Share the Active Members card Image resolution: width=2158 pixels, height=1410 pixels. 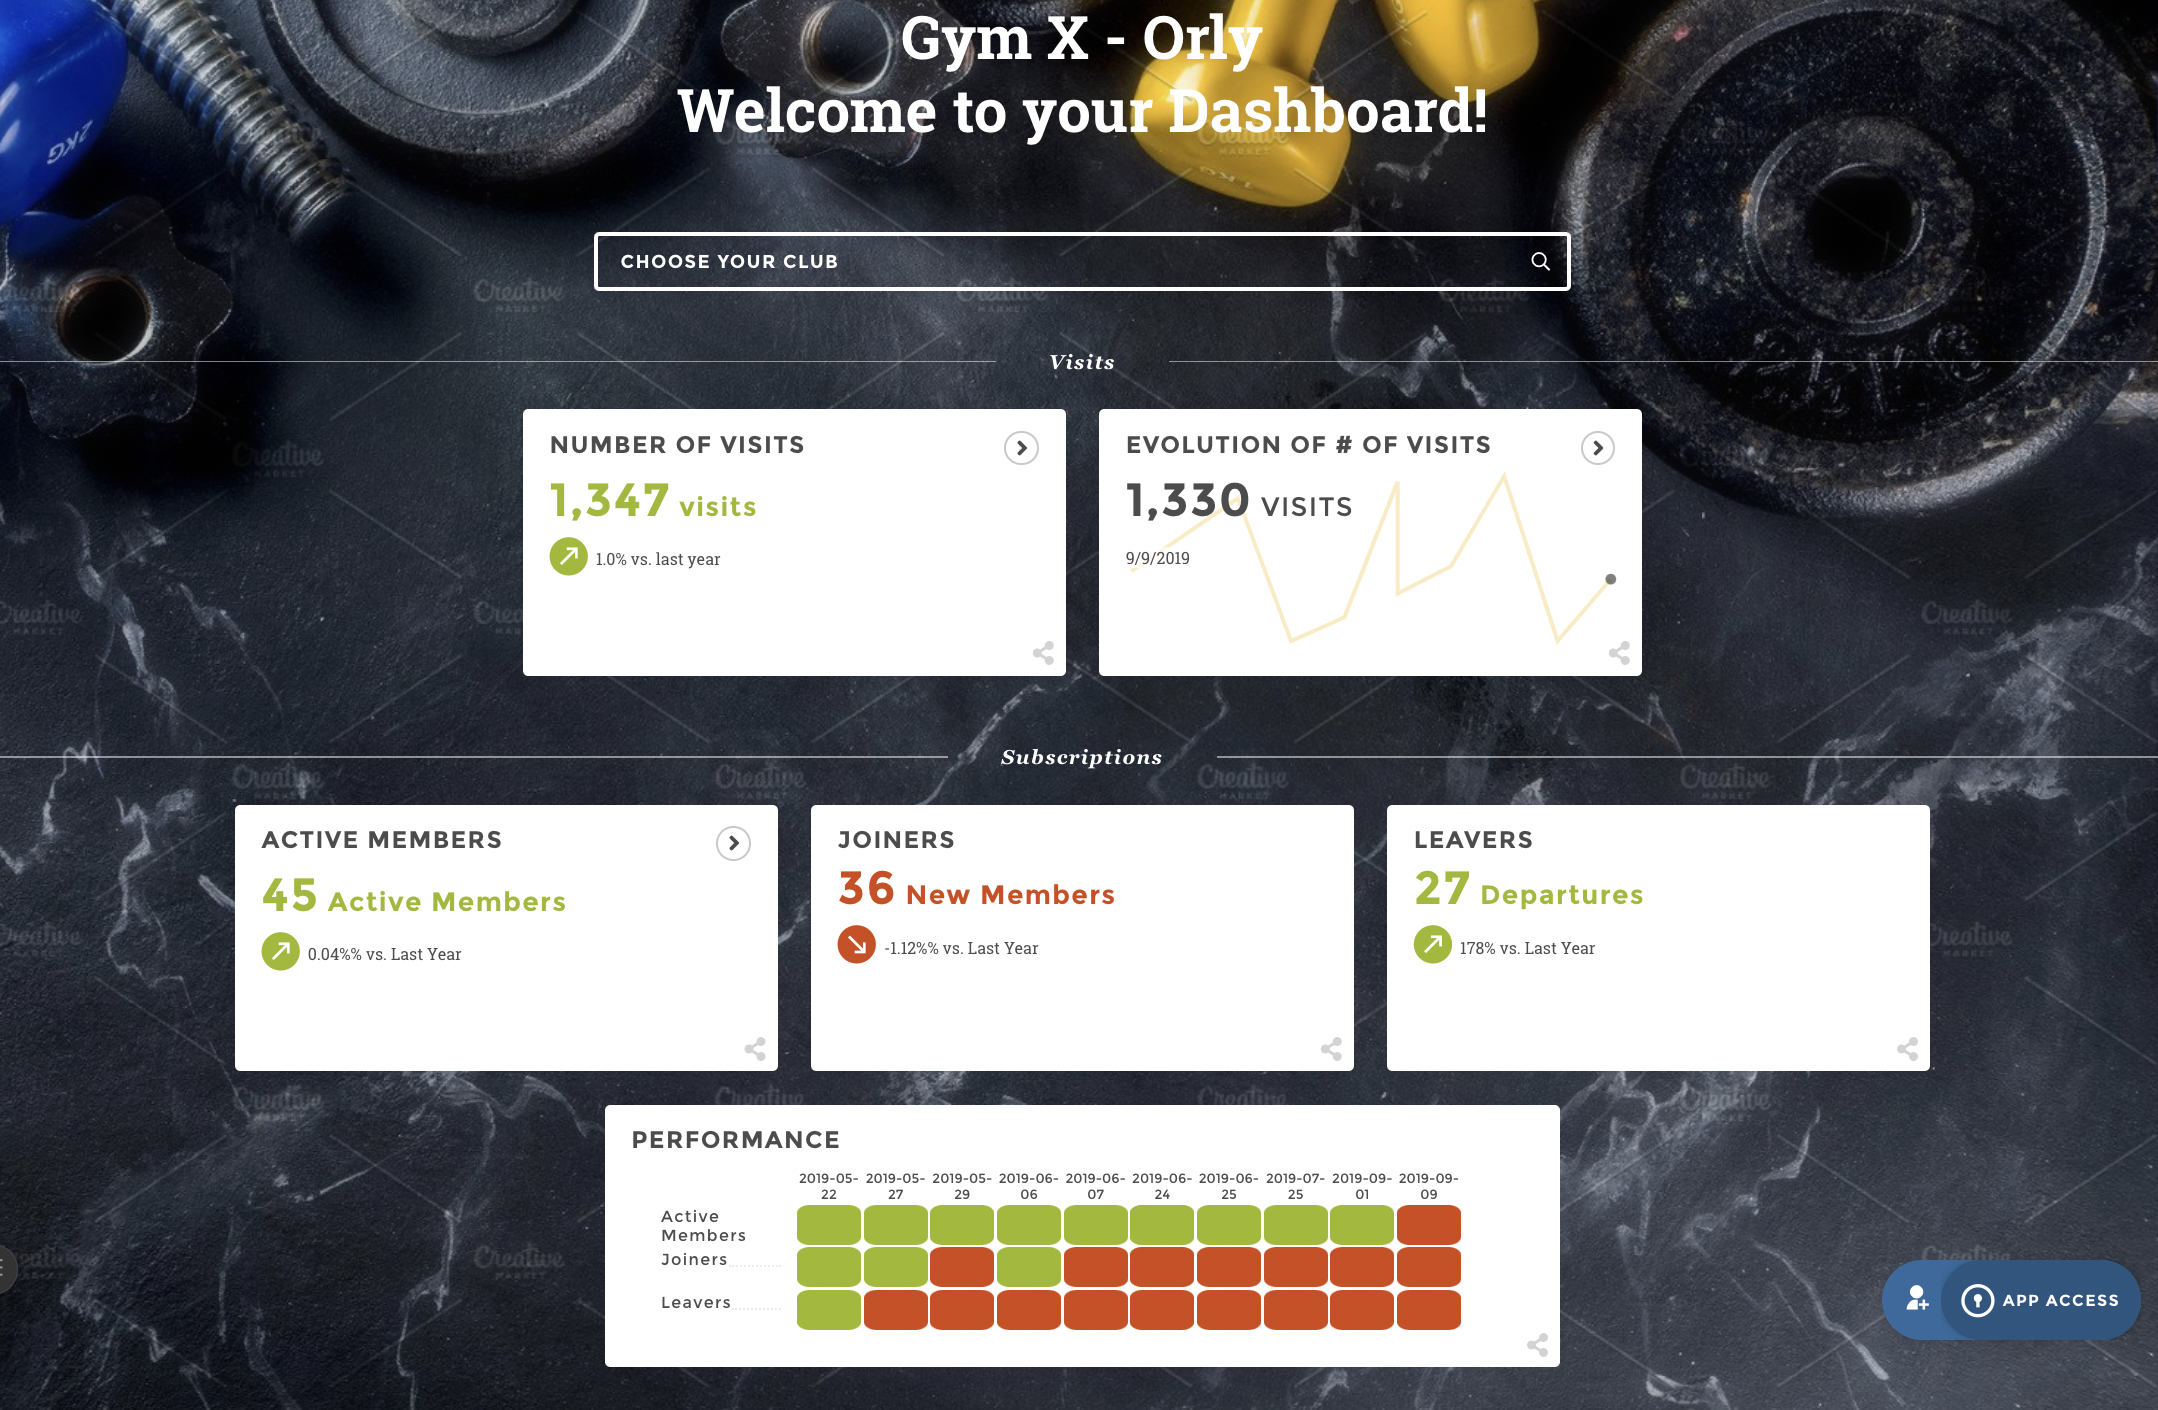click(755, 1049)
